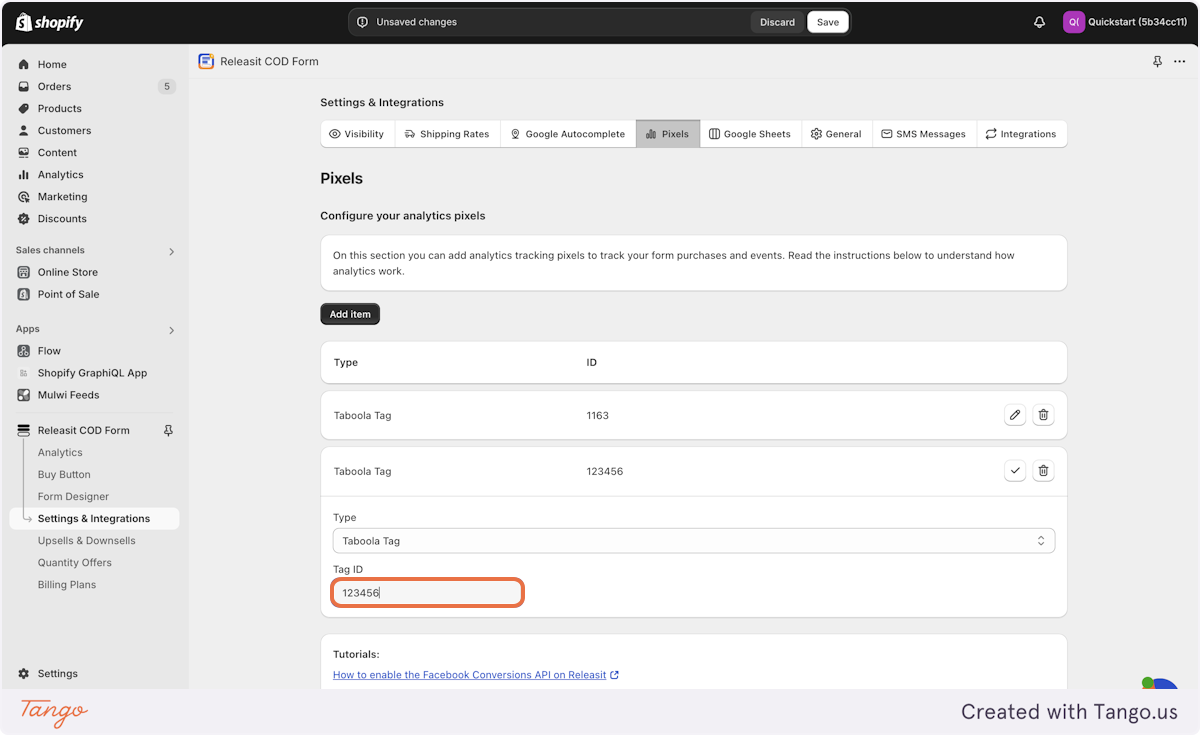Delete the Taboola Tag 123456 row
The image size is (1200, 735).
(x=1043, y=471)
